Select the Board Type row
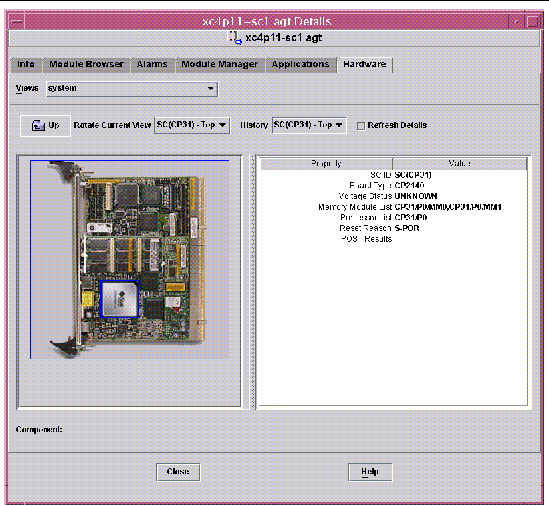The image size is (549, 506). tap(394, 185)
